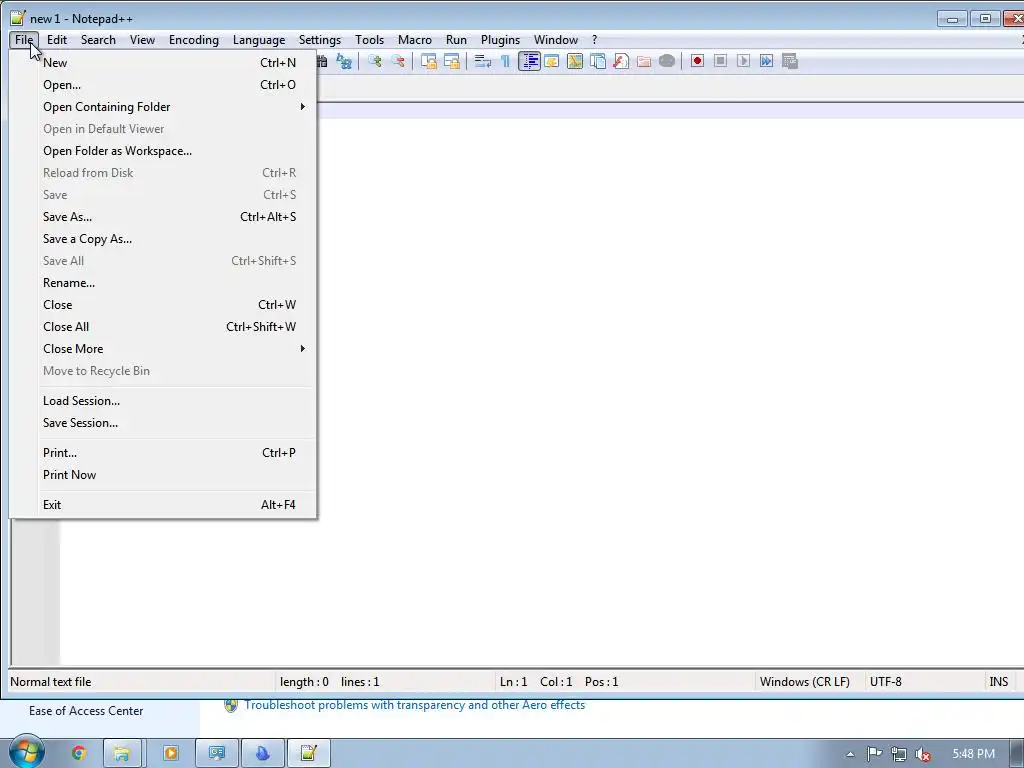This screenshot has width=1024, height=768.
Task: Open the Plugins menu
Action: pos(500,40)
